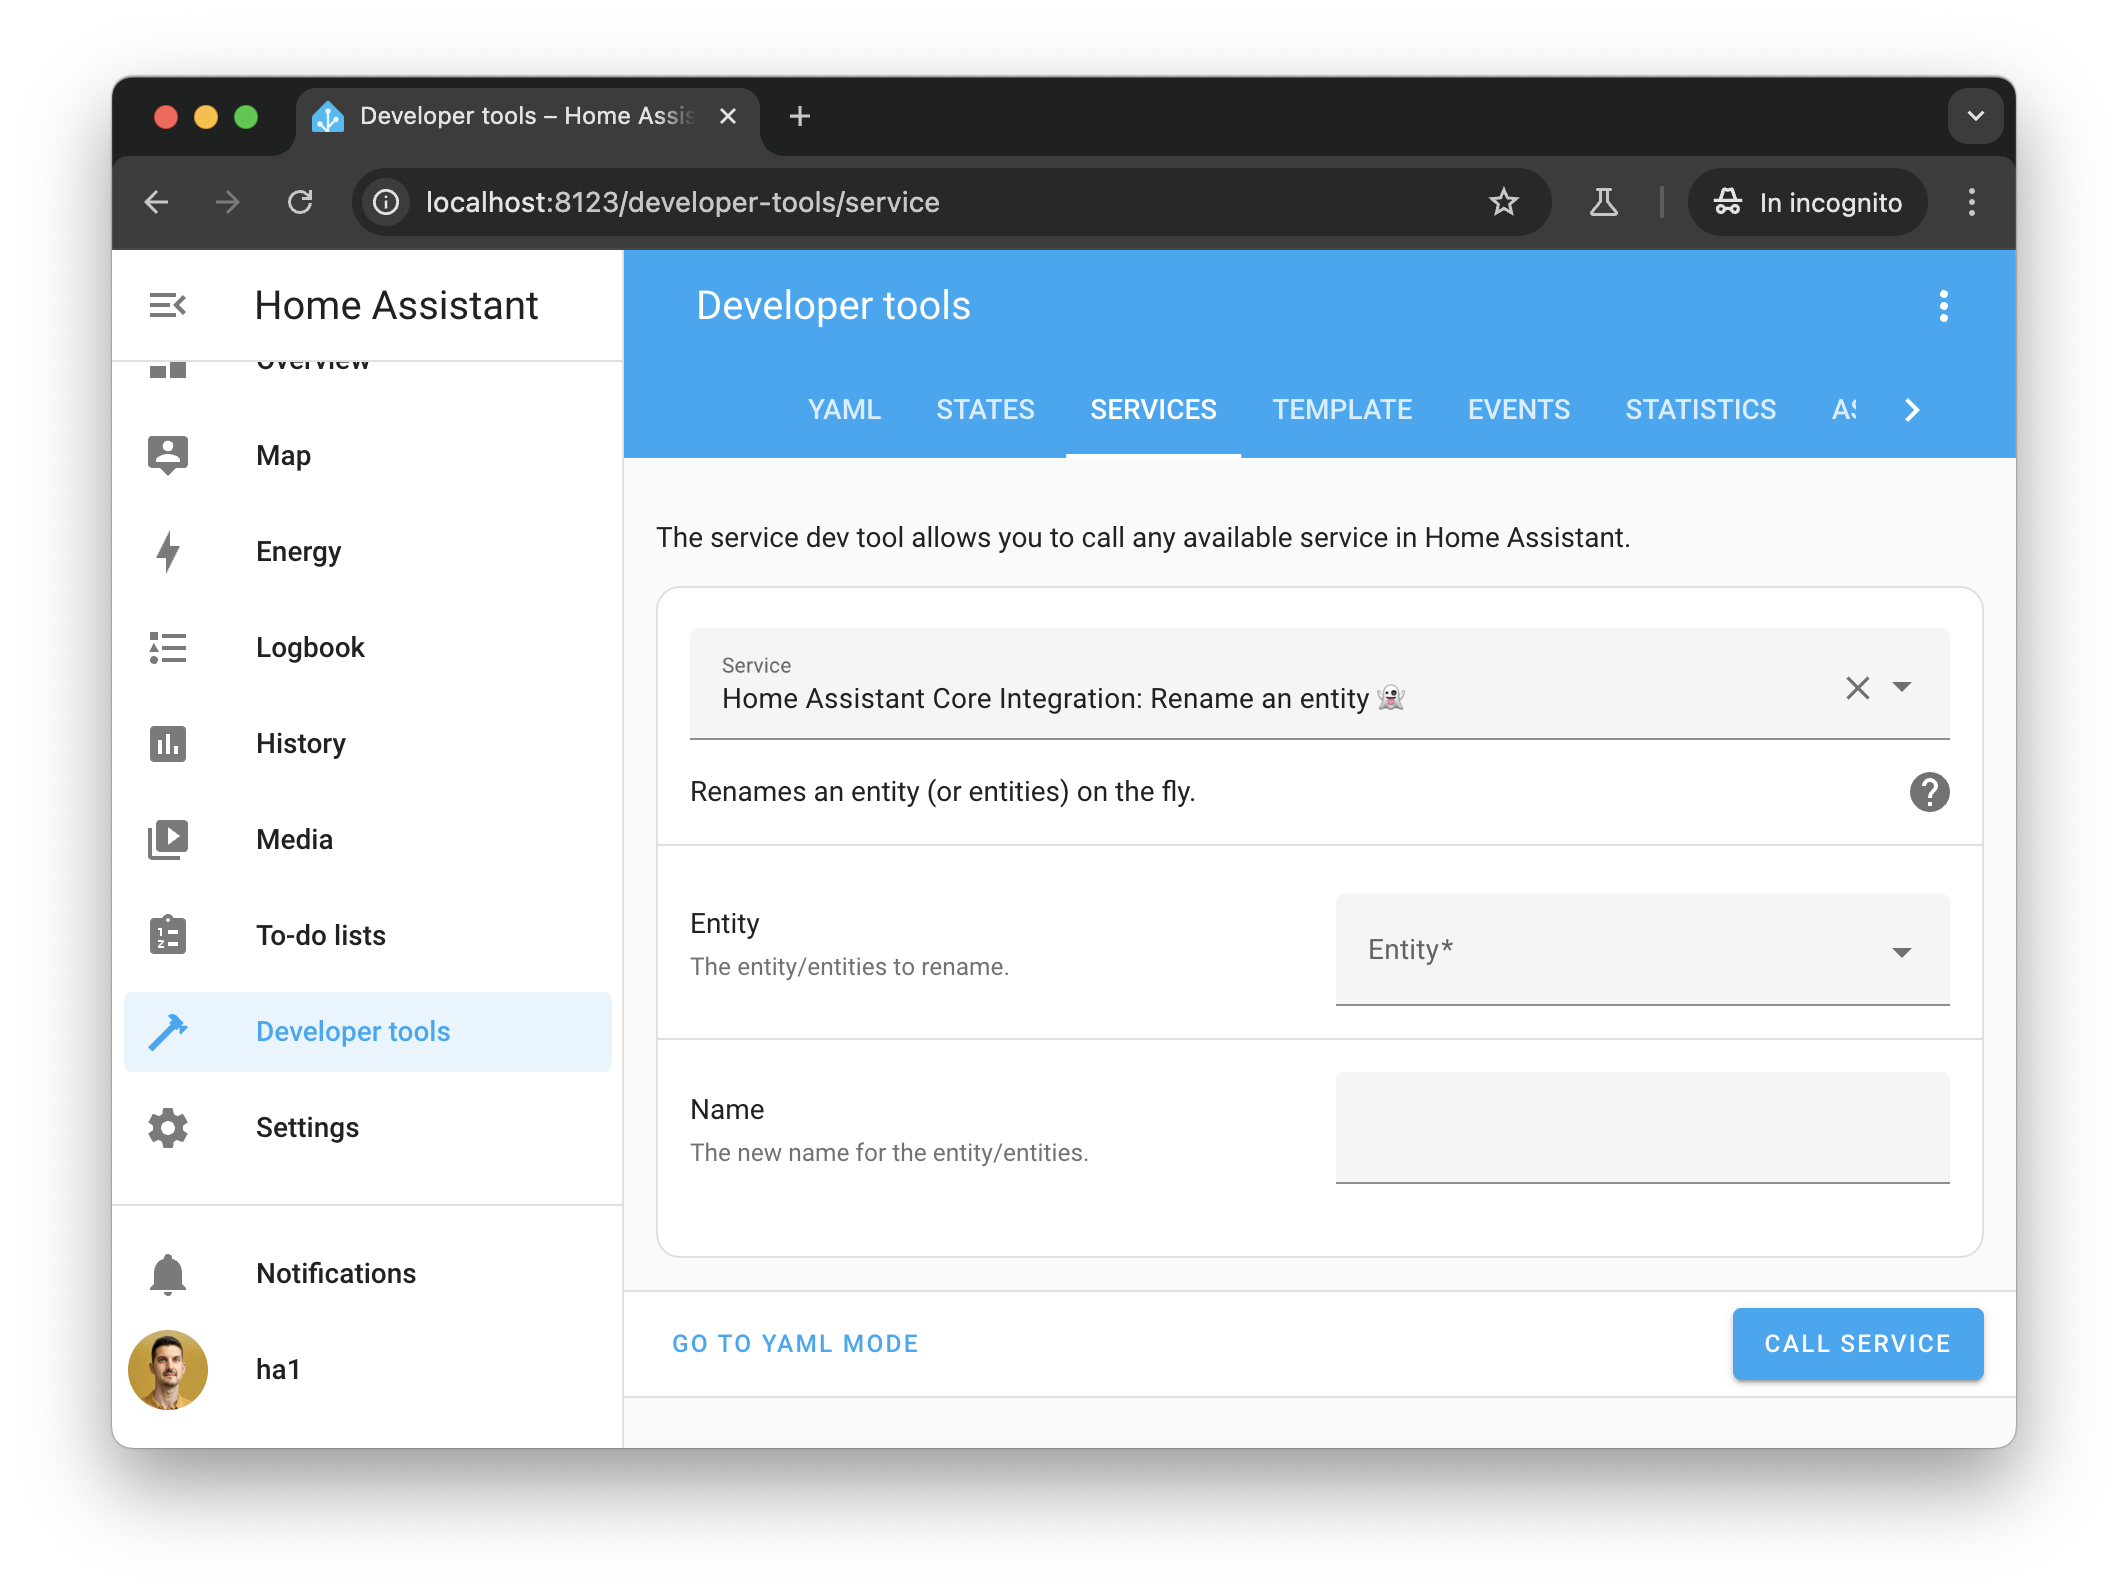Open the Media playback icon
The height and width of the screenshot is (1596, 2128).
168,839
